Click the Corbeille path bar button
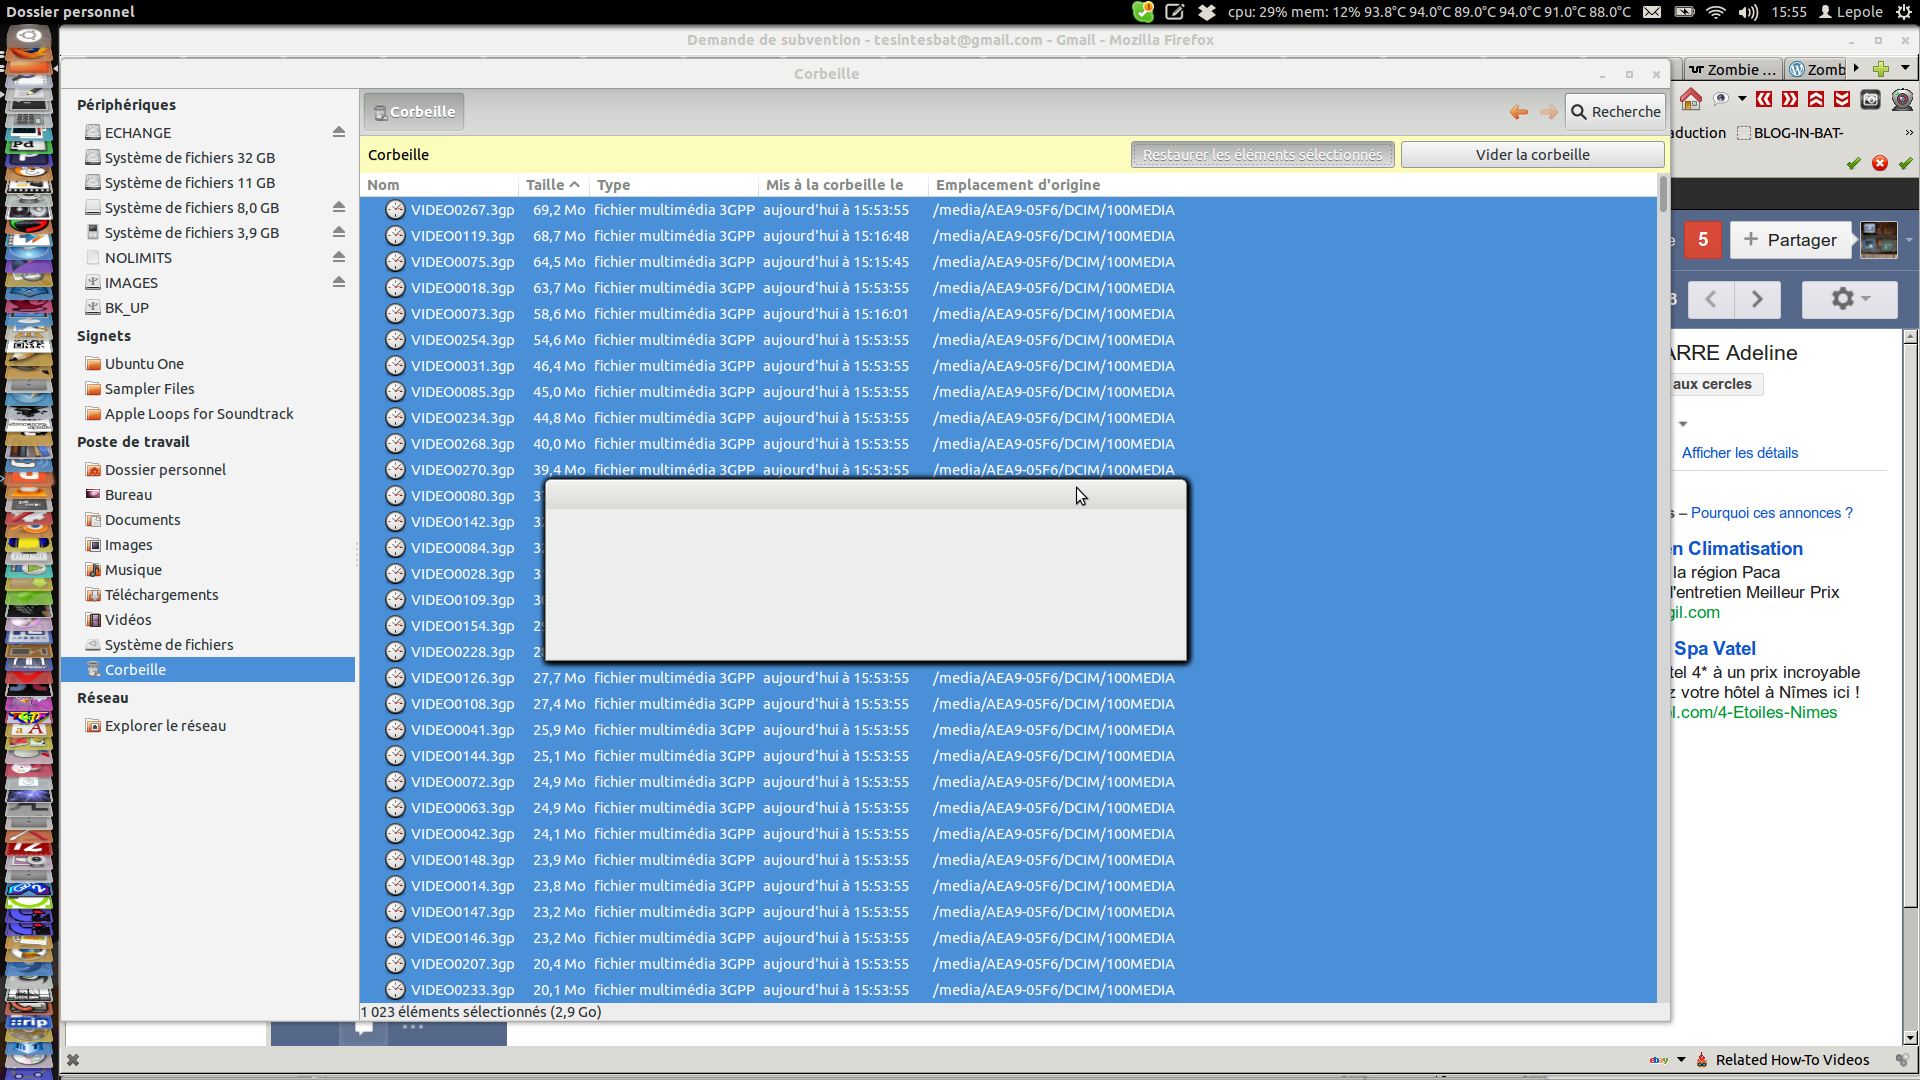This screenshot has width=1920, height=1080. pyautogui.click(x=414, y=112)
